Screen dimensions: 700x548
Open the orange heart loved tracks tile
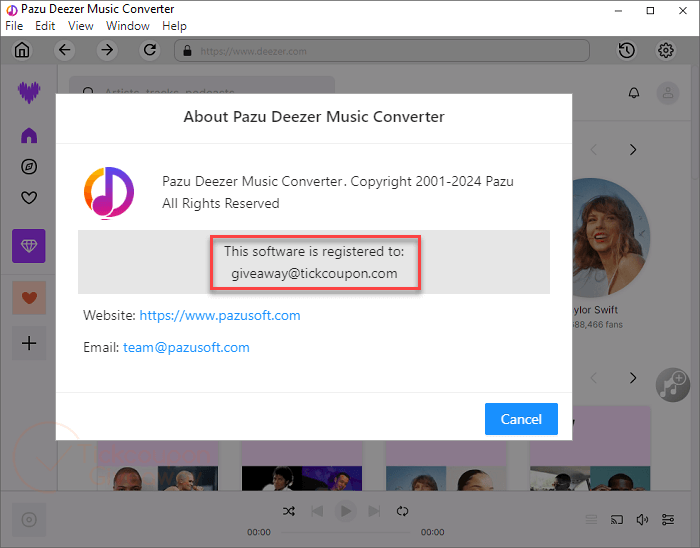click(29, 298)
